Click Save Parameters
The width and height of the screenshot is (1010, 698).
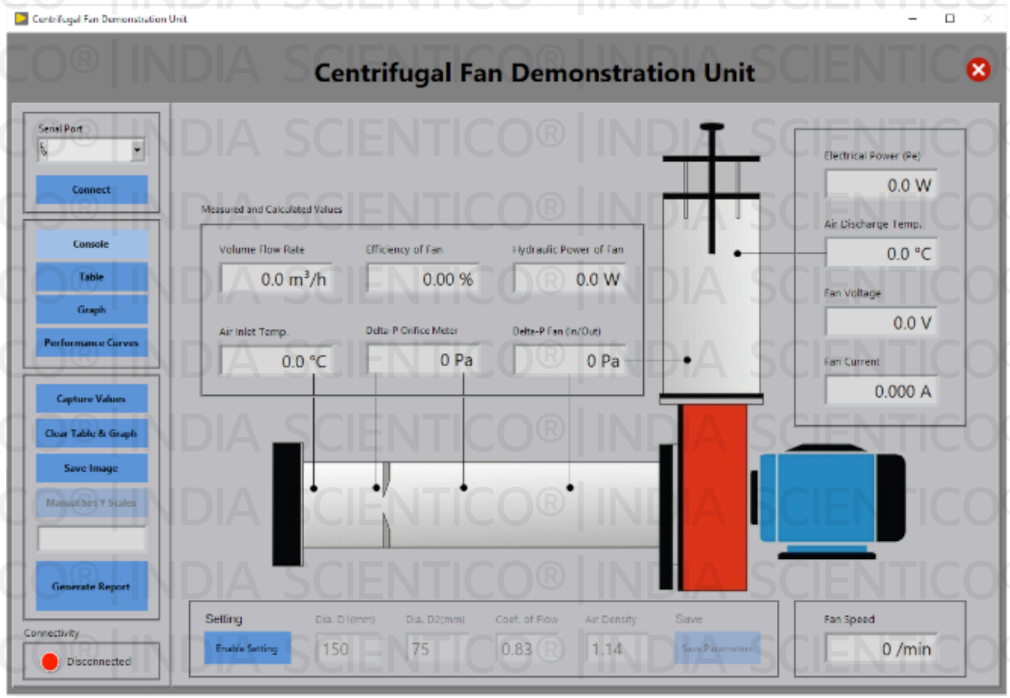point(719,648)
